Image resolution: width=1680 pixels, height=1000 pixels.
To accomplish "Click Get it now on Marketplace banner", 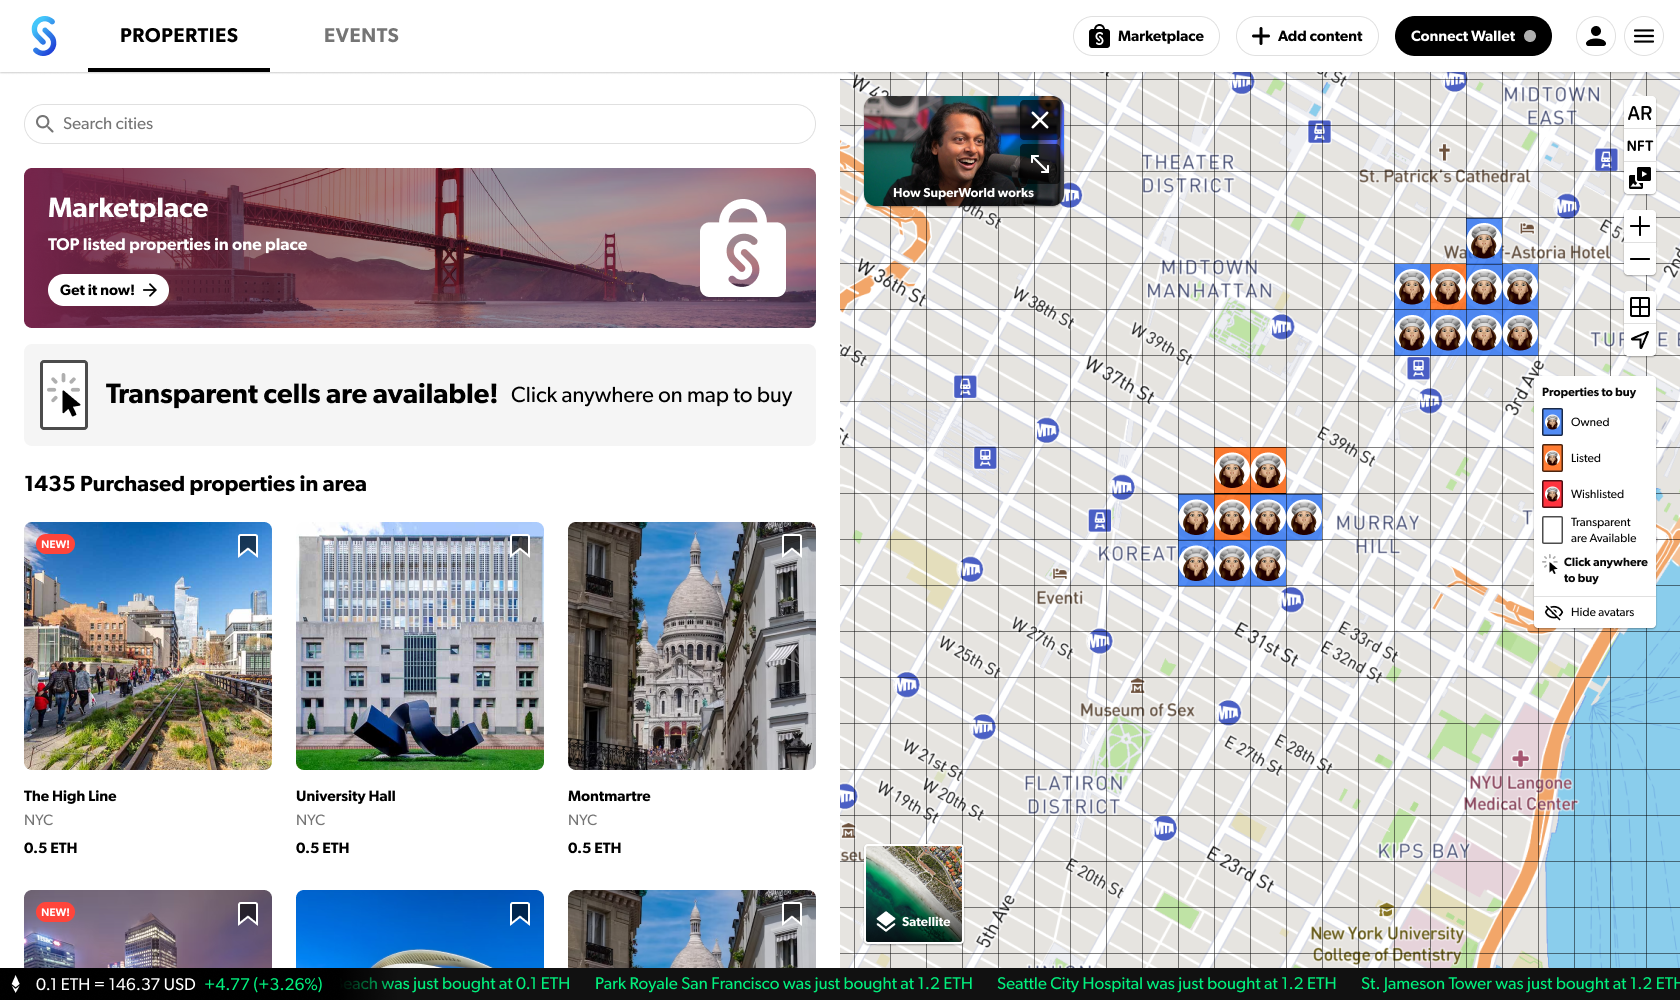I will click(108, 290).
